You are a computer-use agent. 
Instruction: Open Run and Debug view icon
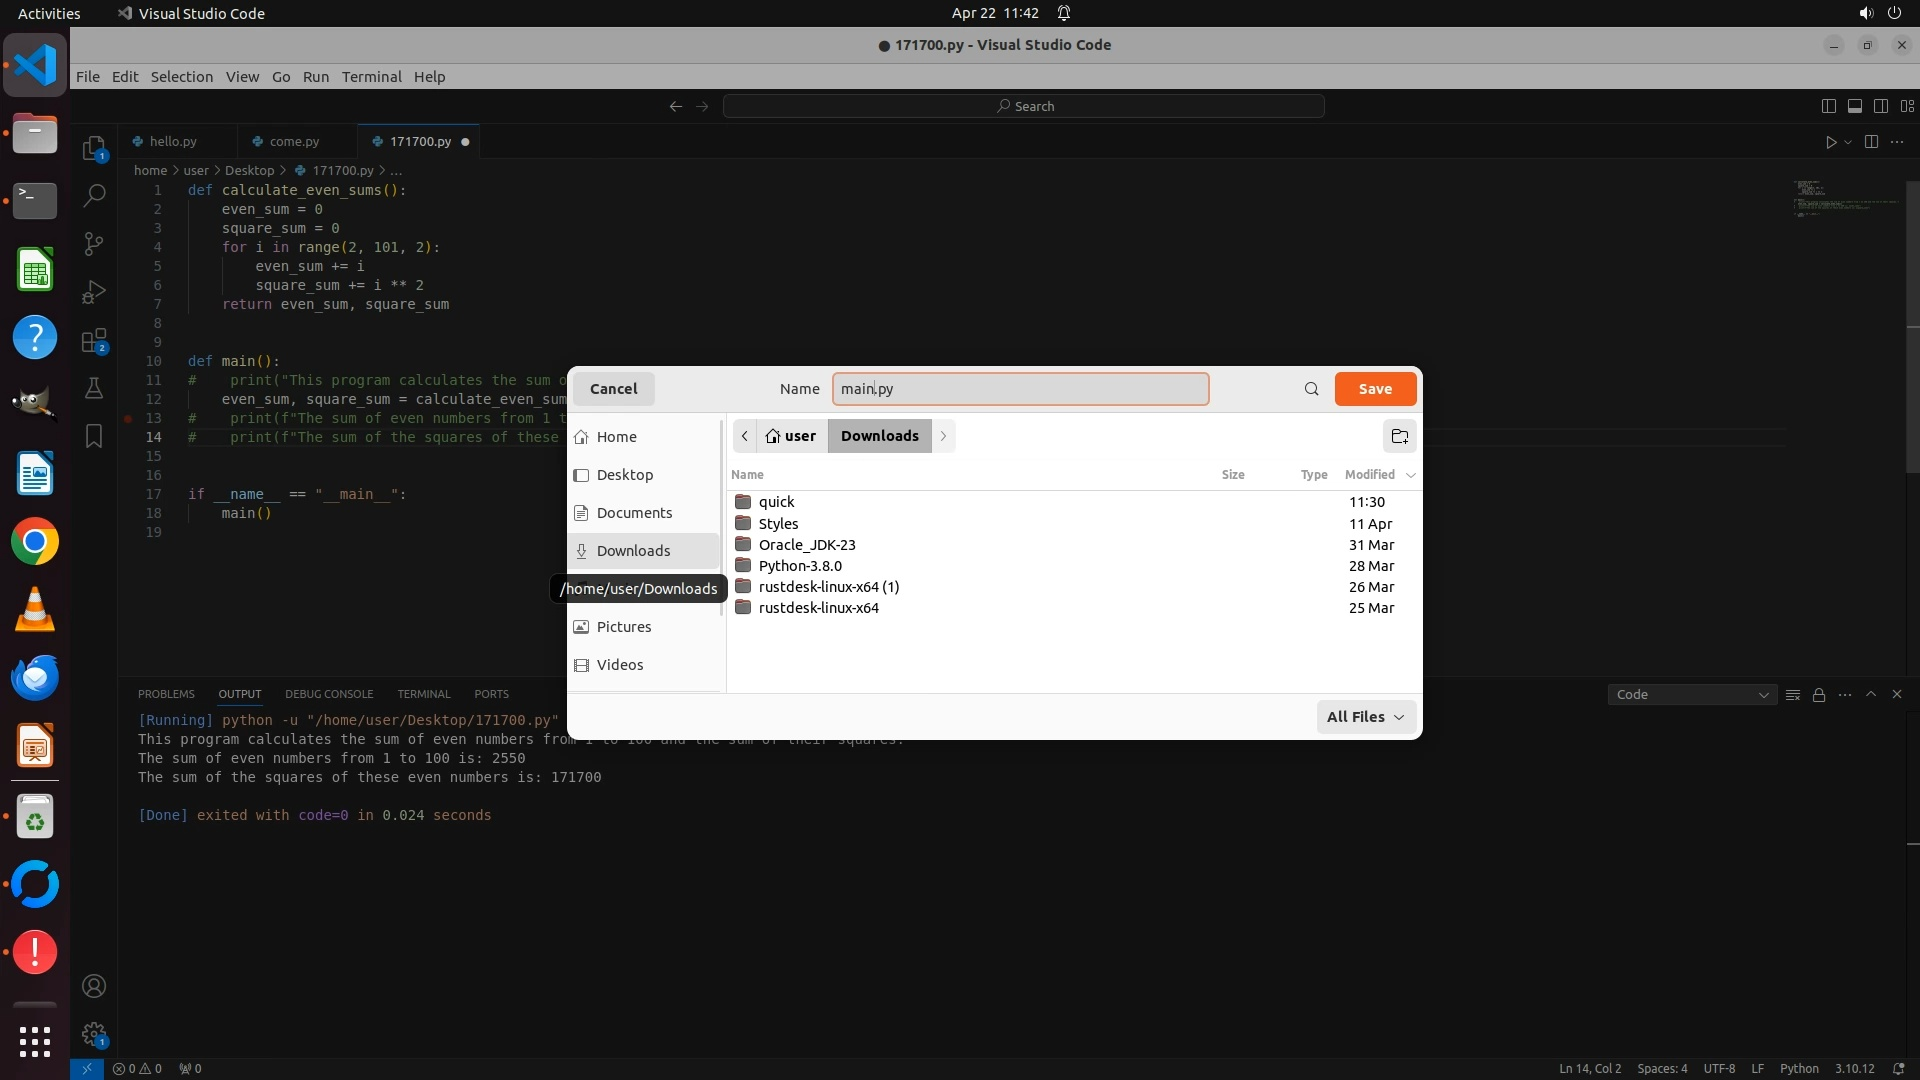point(94,292)
